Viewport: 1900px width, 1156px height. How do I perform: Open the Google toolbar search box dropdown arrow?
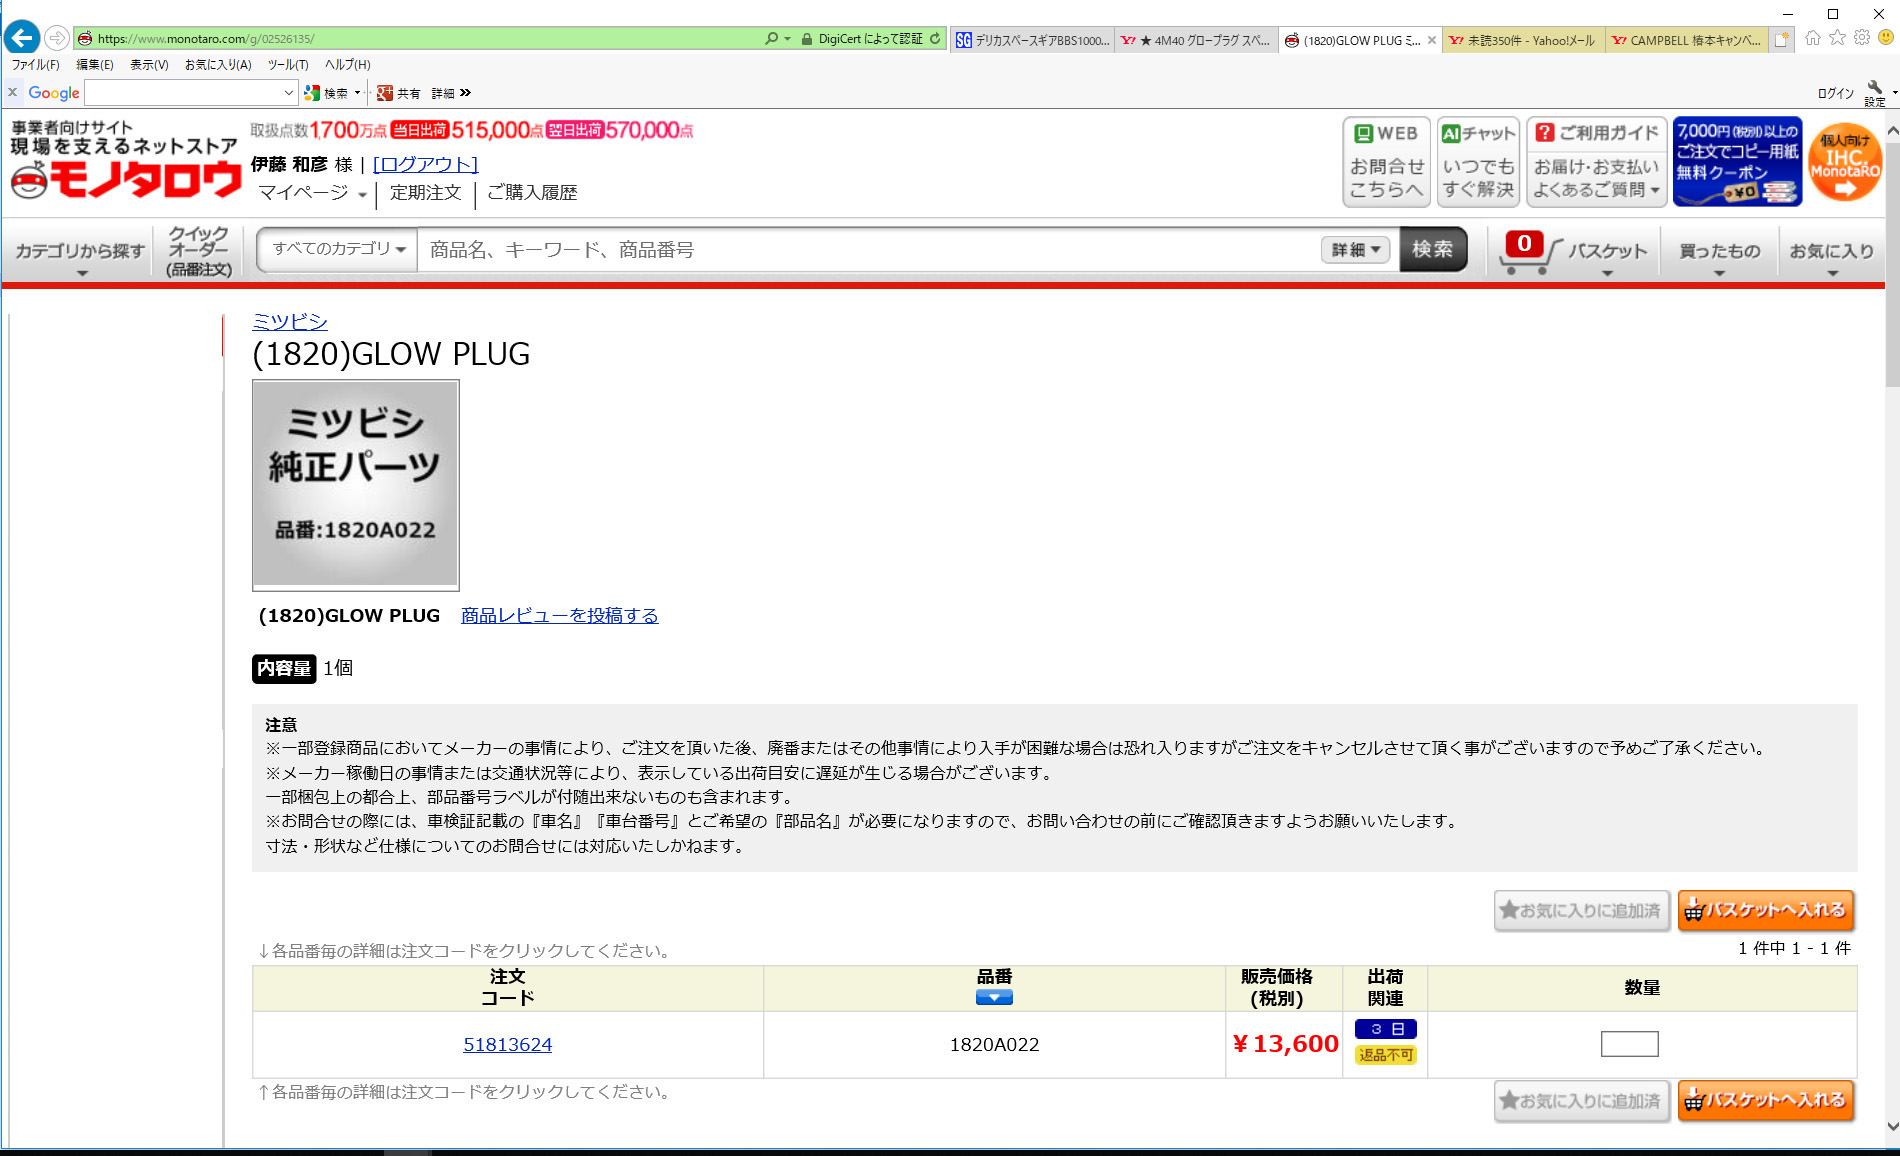click(289, 93)
